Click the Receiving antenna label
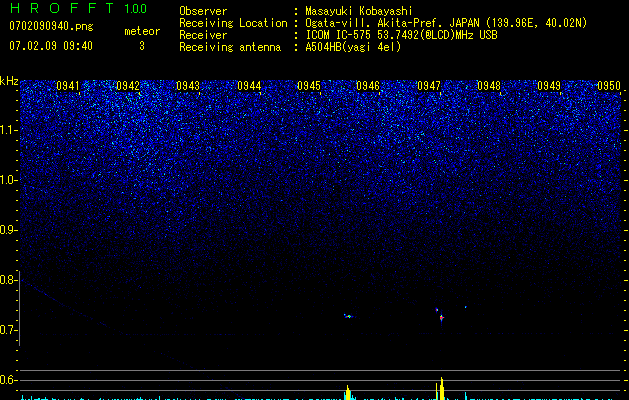 click(x=230, y=47)
